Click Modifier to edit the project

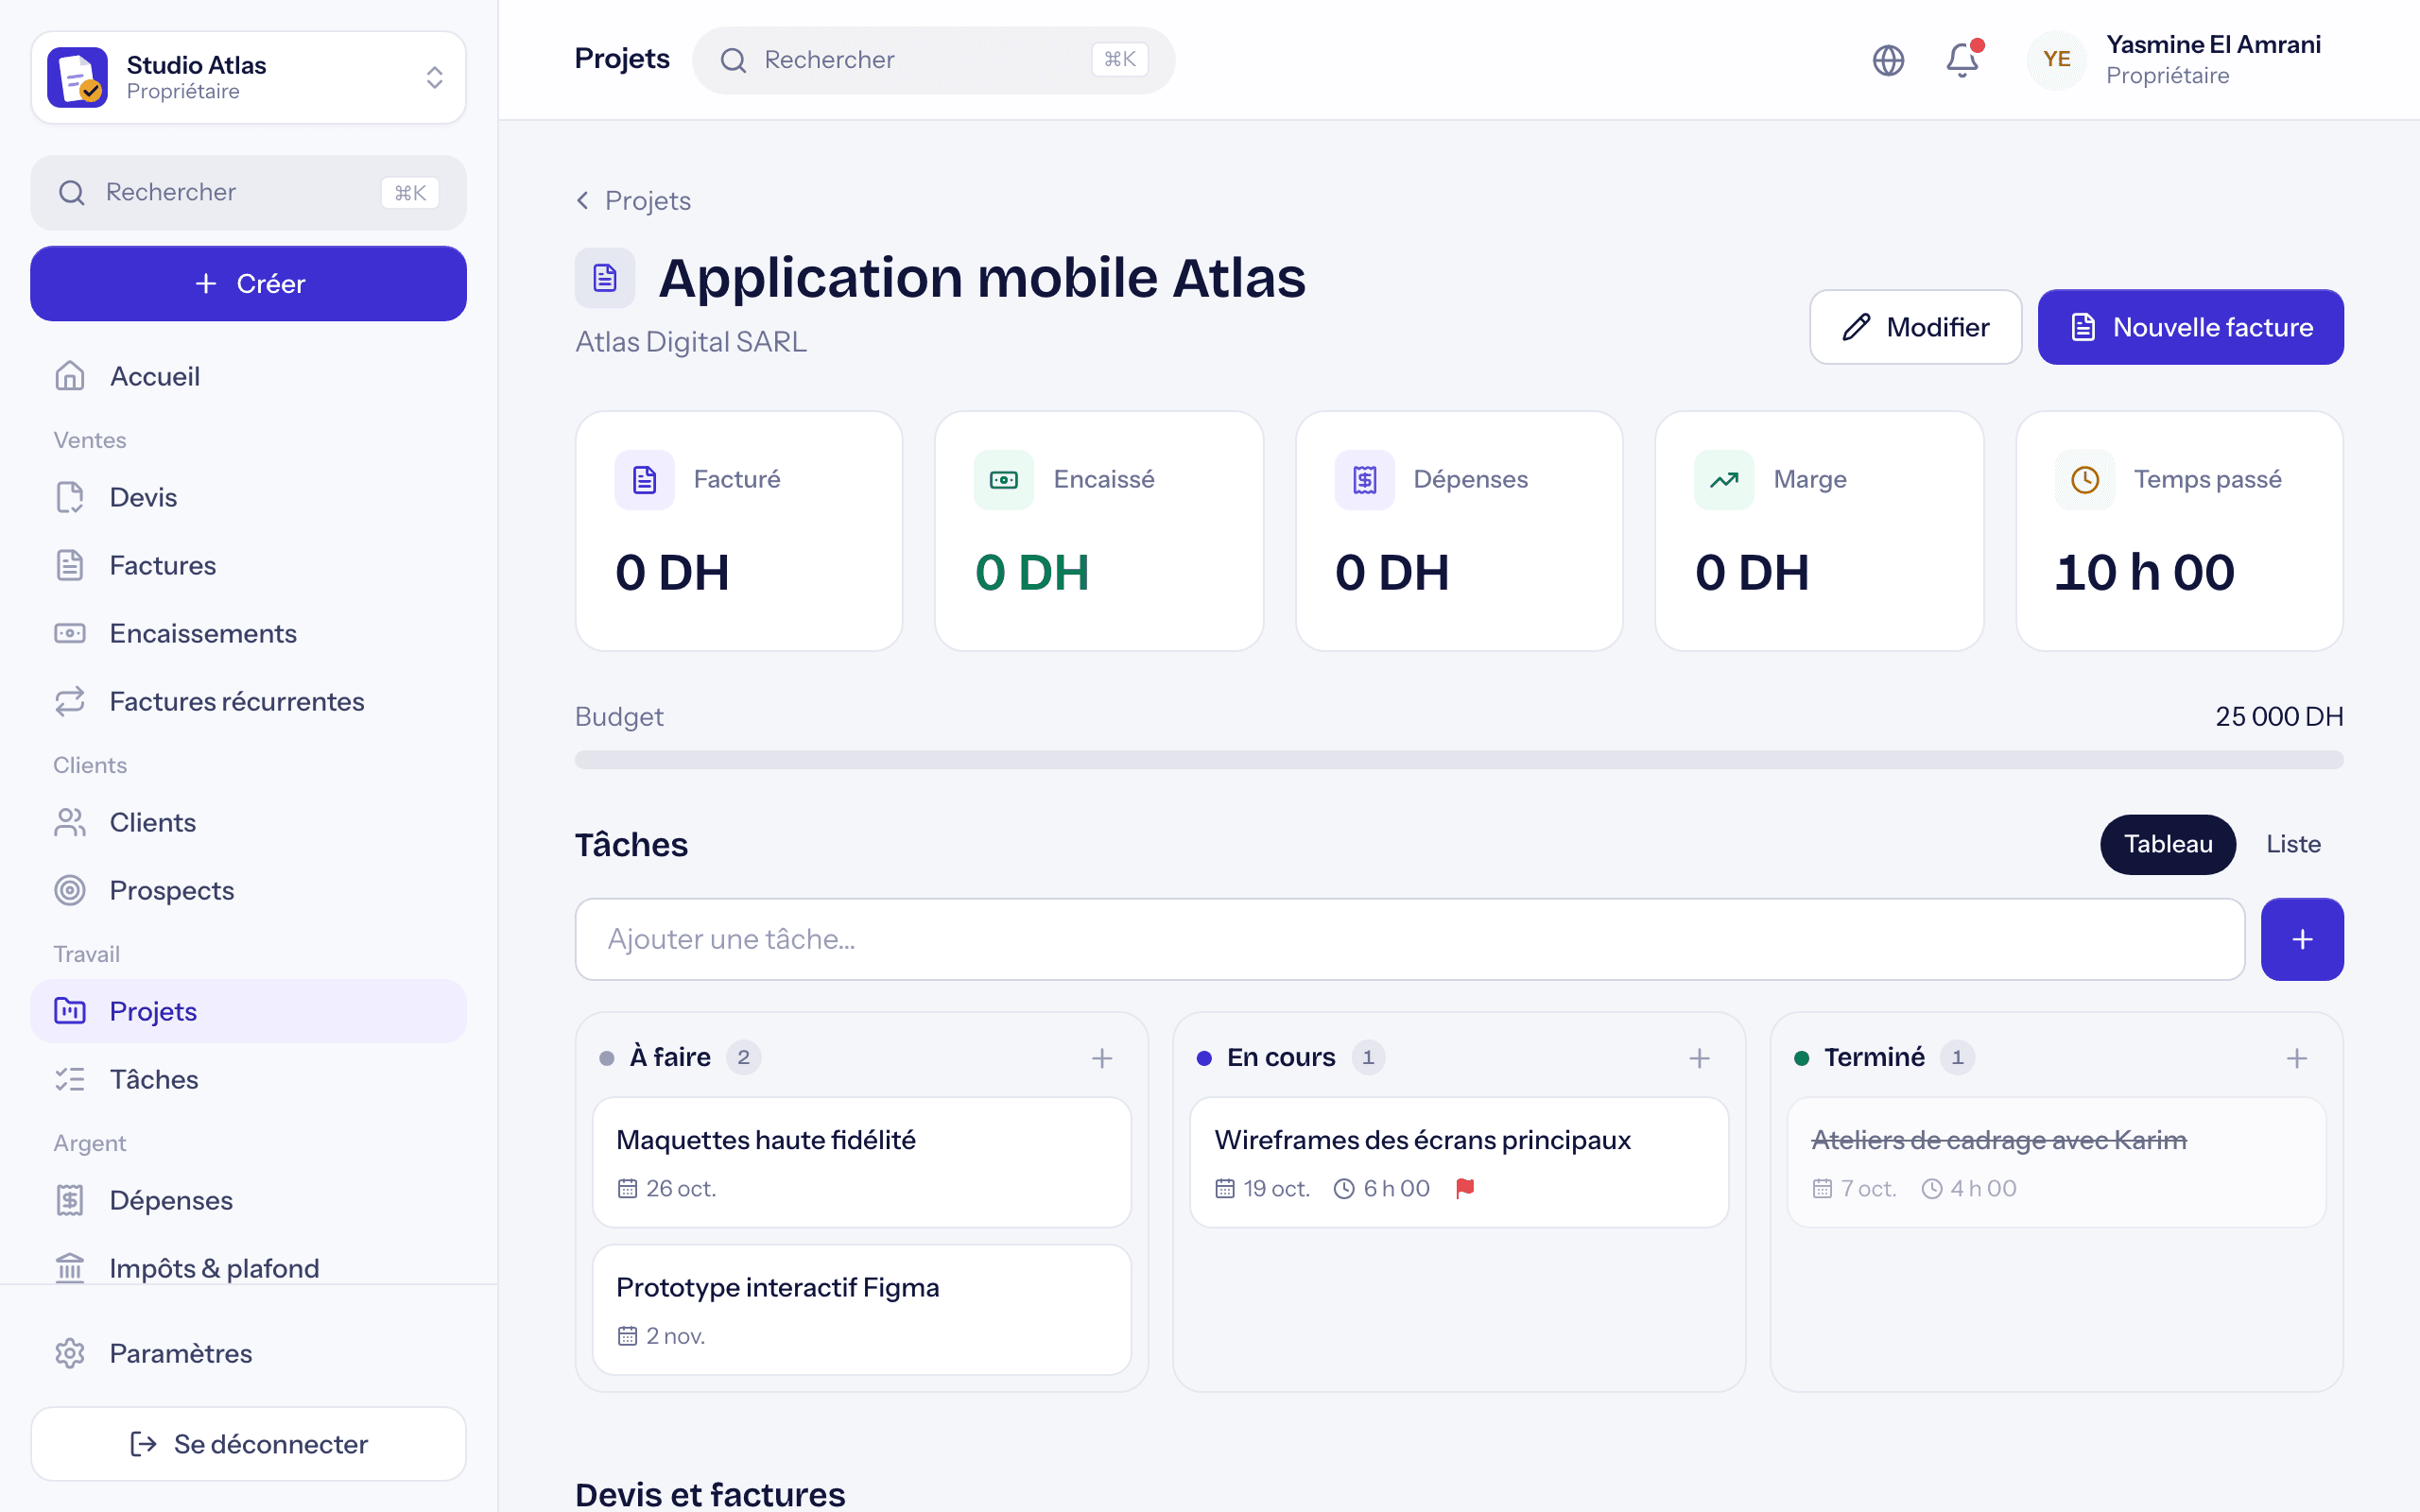point(1915,327)
